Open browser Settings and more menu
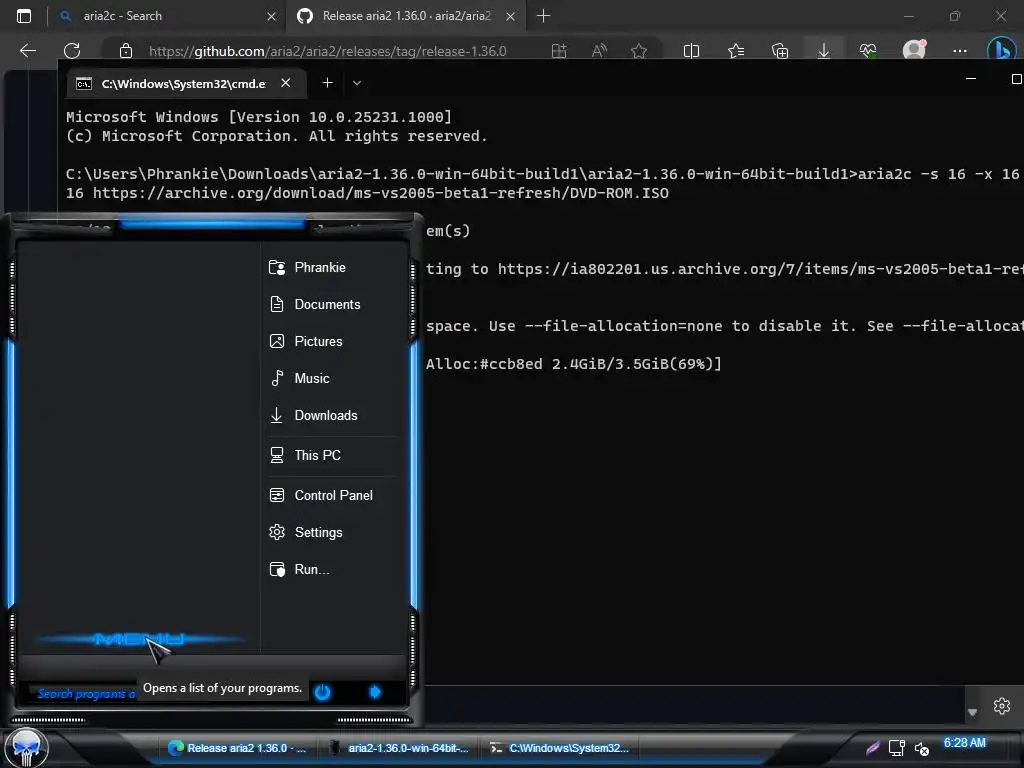The height and width of the screenshot is (768, 1024). (959, 51)
